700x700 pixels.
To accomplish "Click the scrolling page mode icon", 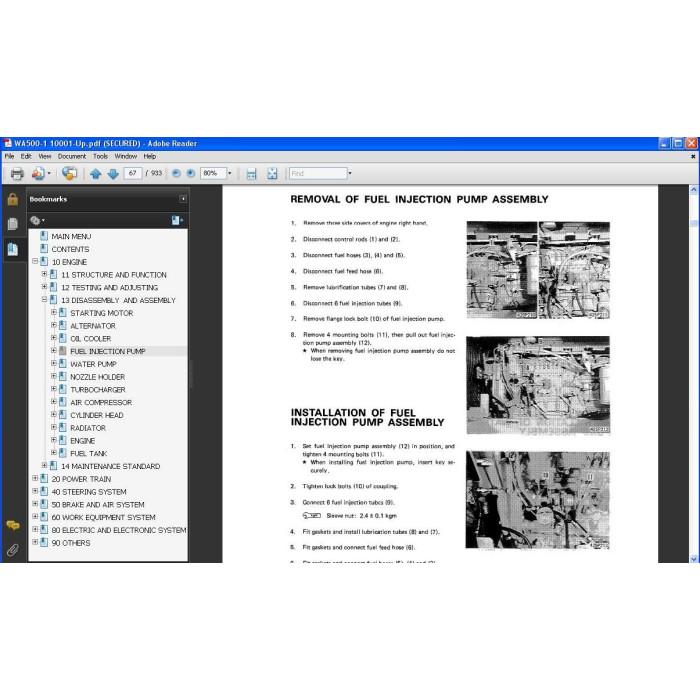I will (251, 174).
